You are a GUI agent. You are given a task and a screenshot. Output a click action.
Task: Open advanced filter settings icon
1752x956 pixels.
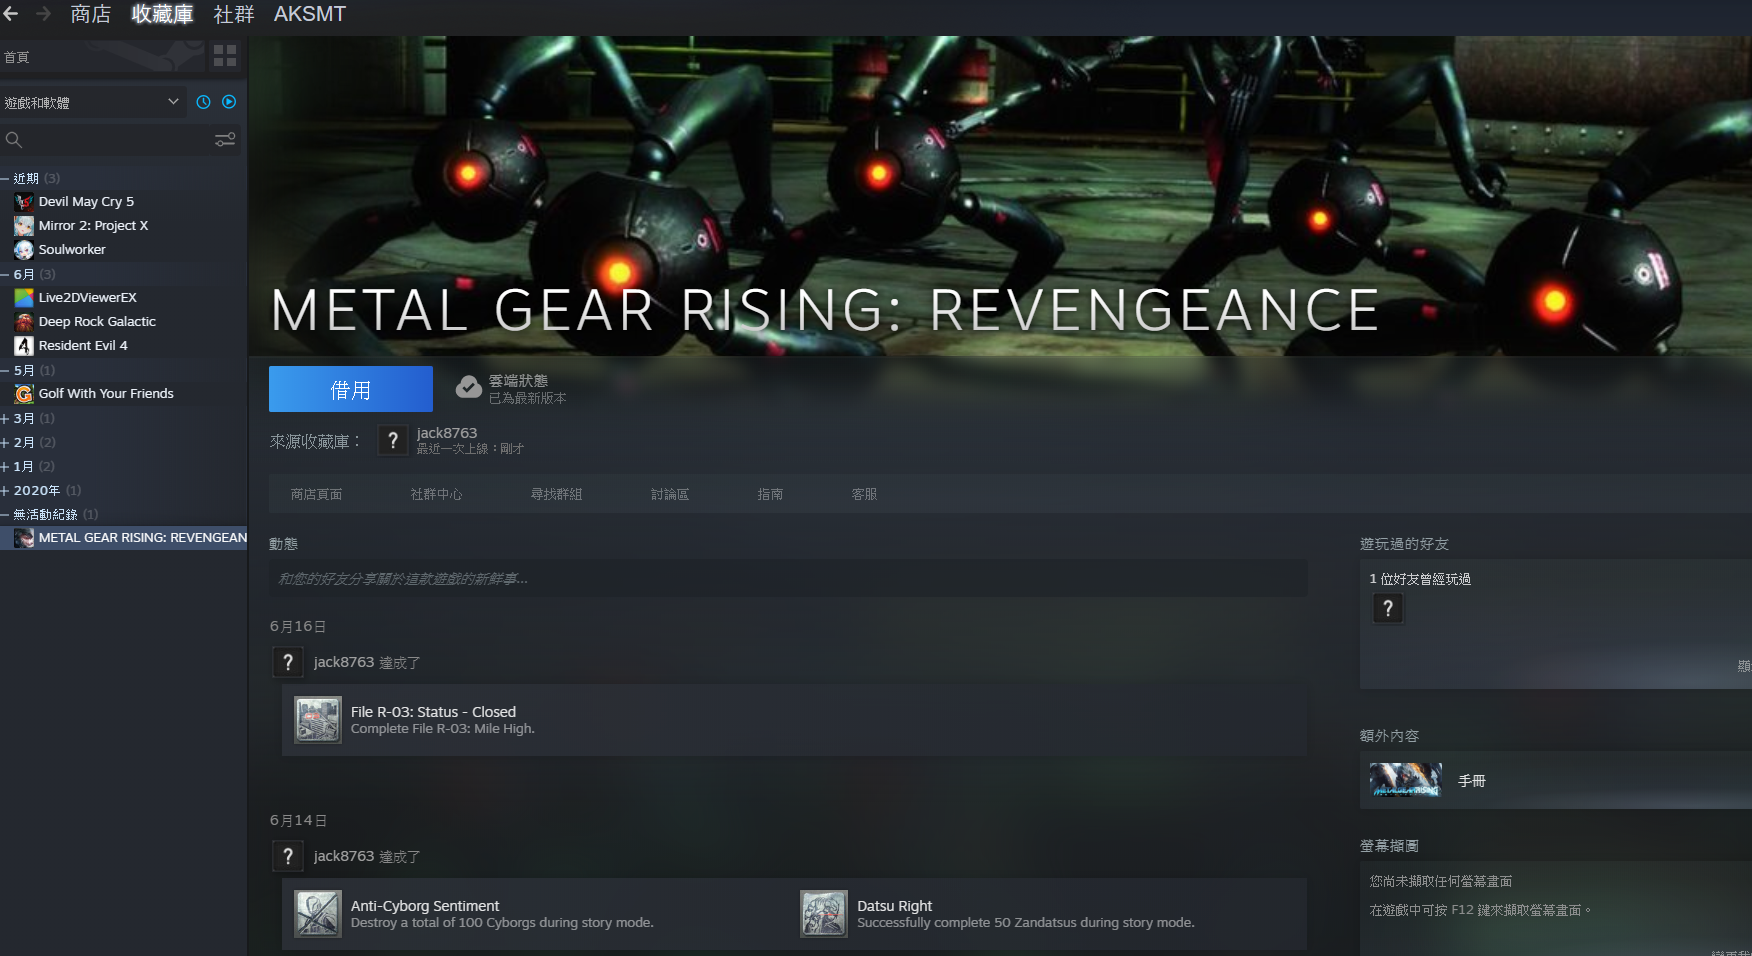[225, 140]
